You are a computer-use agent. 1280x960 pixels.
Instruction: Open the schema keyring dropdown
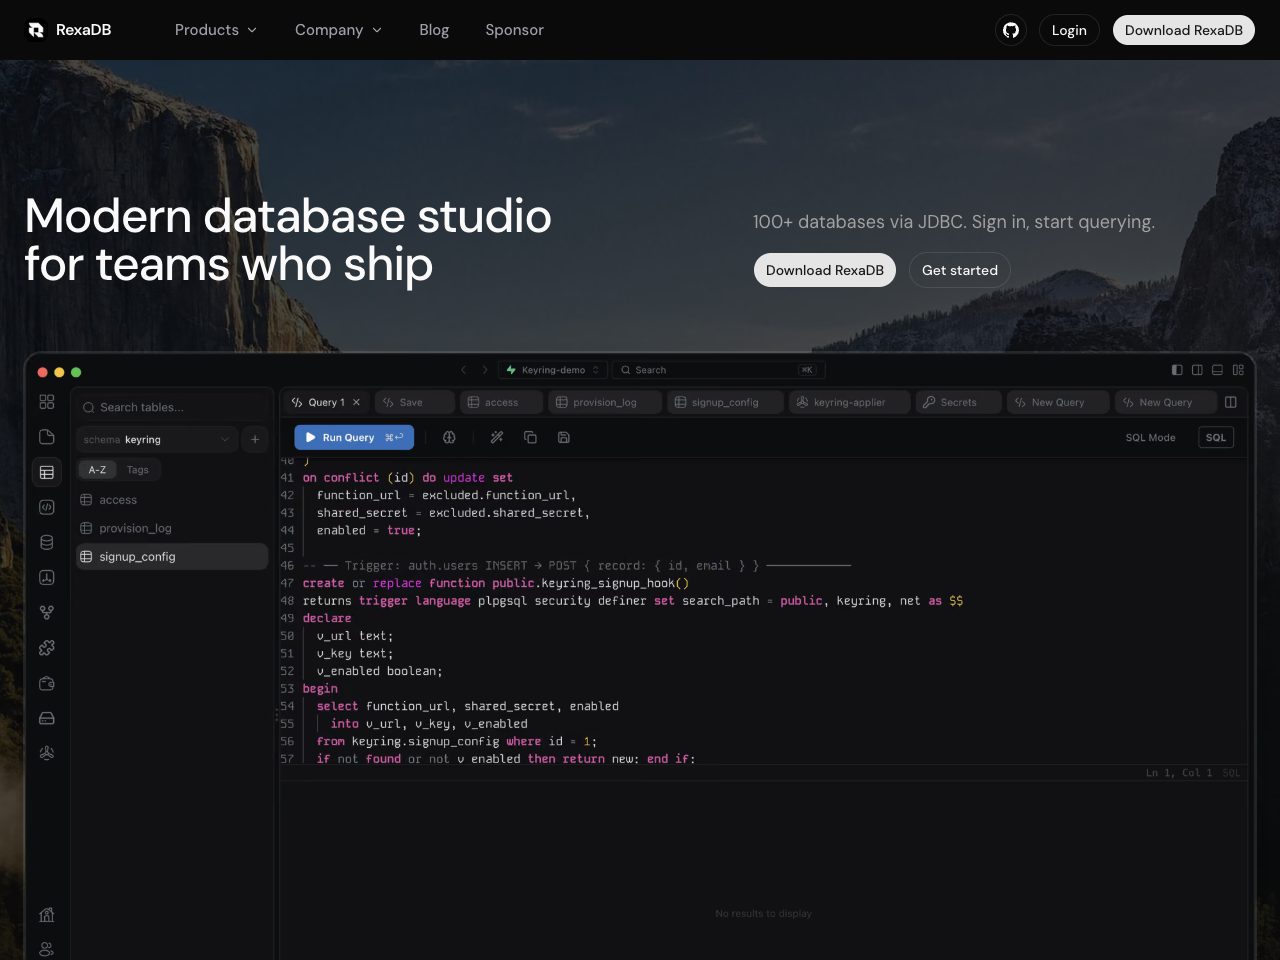coord(157,439)
